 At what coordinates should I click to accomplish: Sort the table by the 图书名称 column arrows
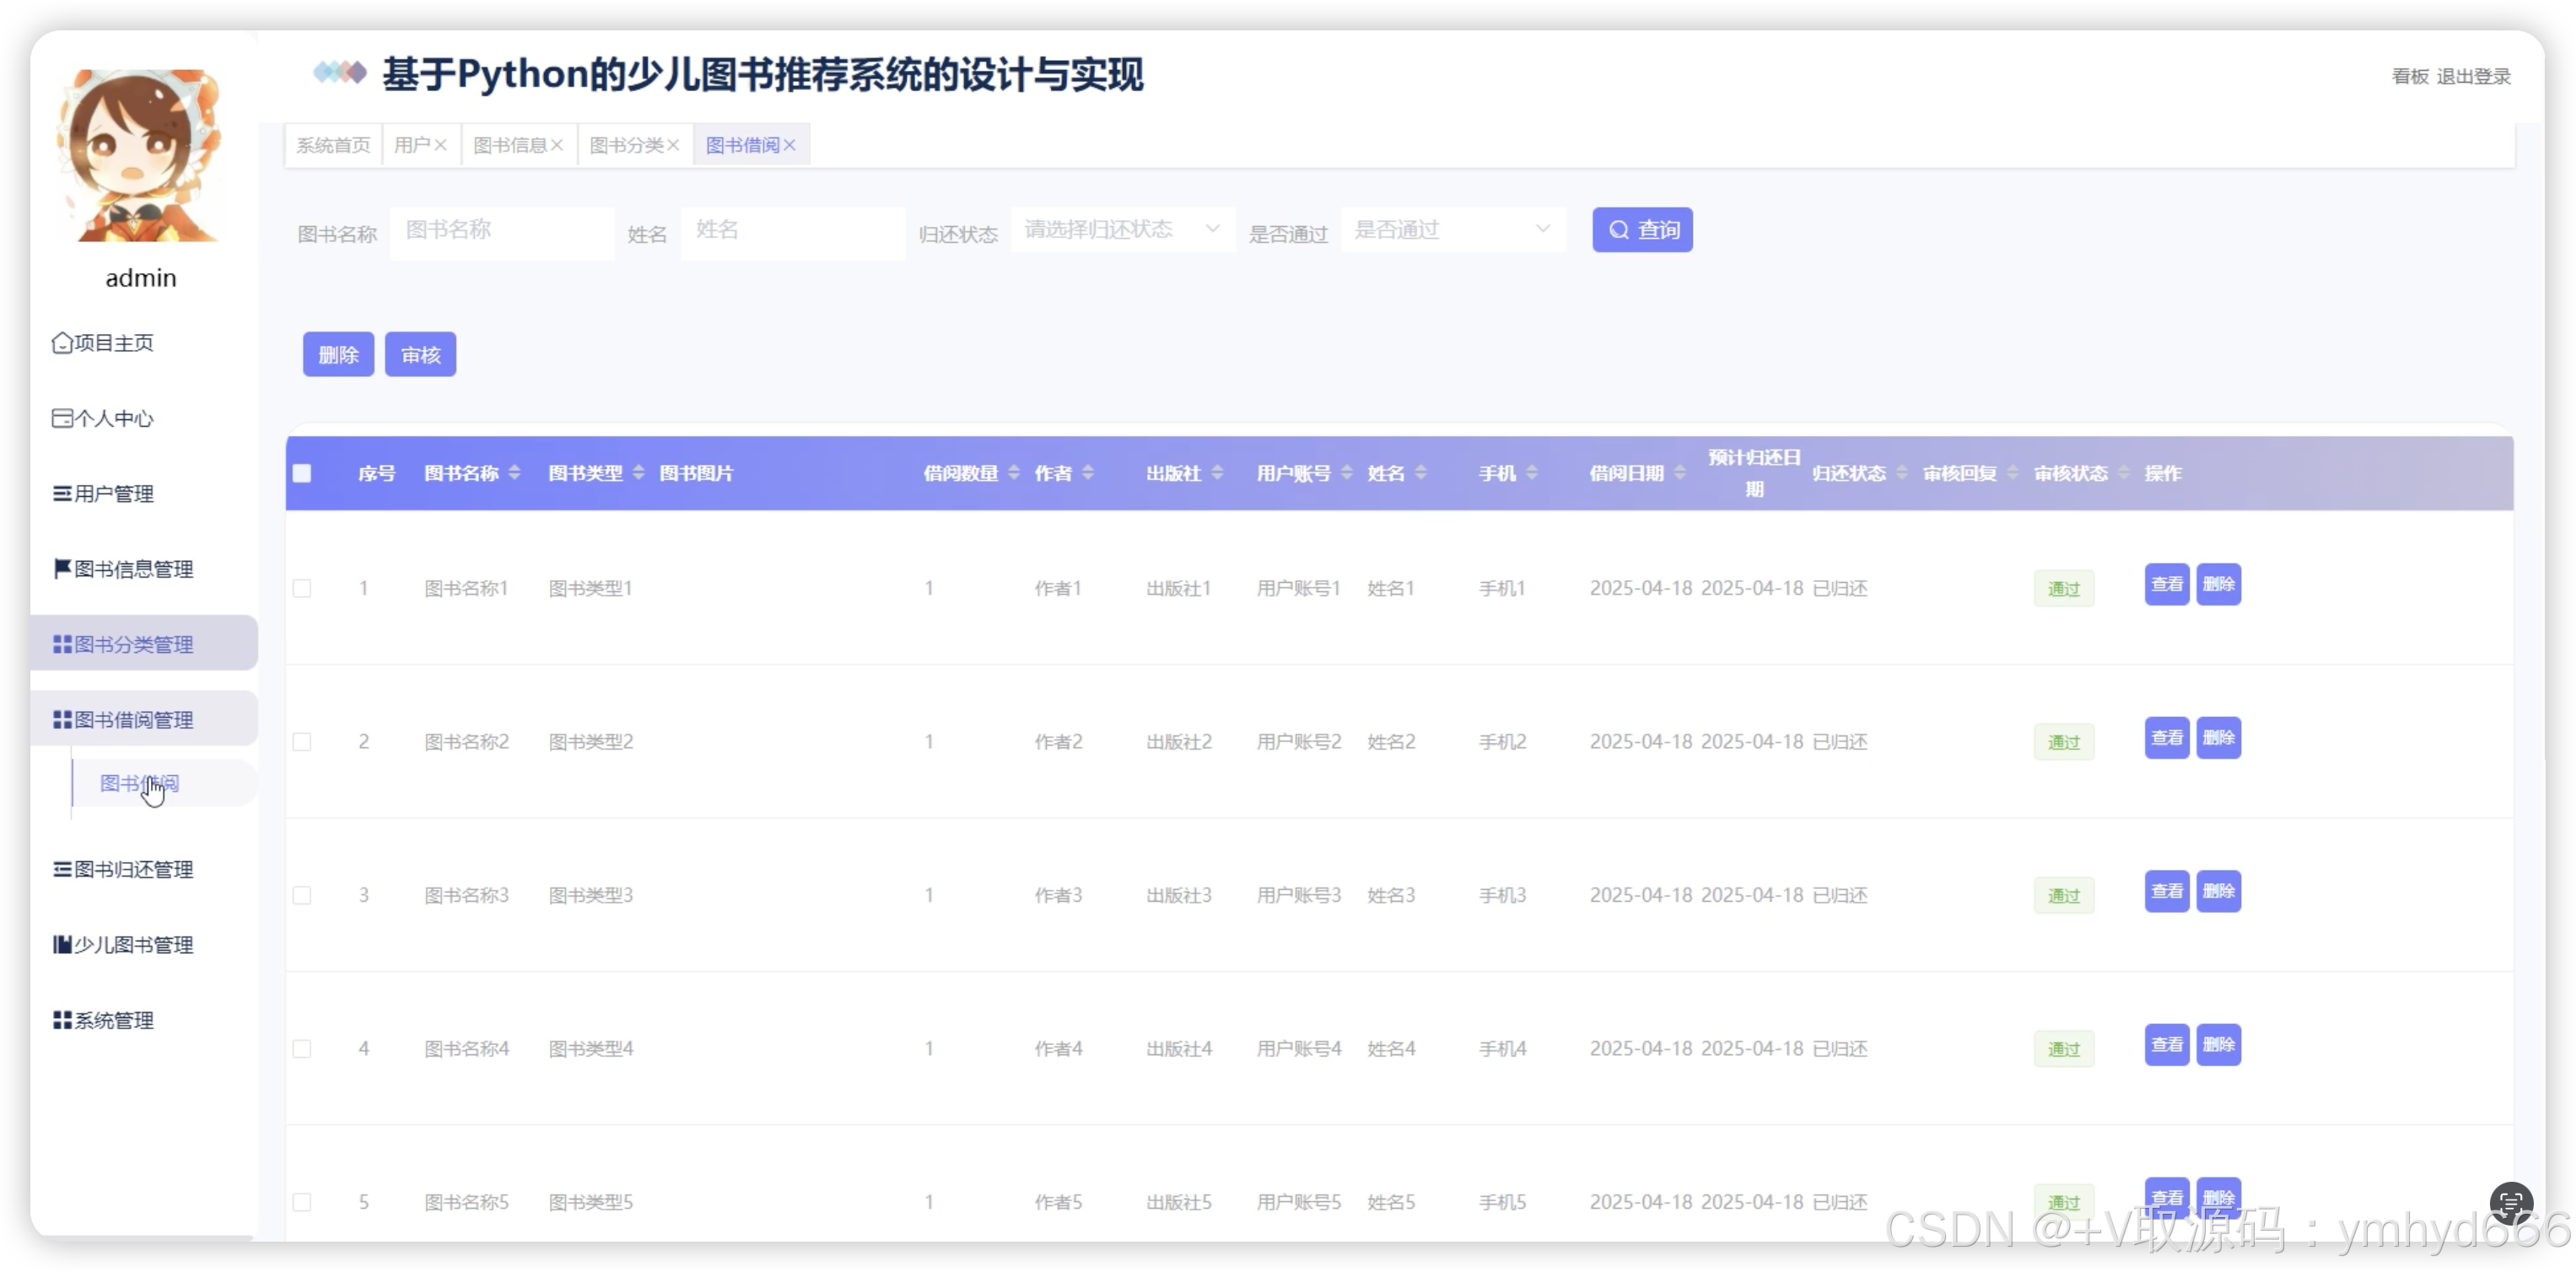(514, 473)
